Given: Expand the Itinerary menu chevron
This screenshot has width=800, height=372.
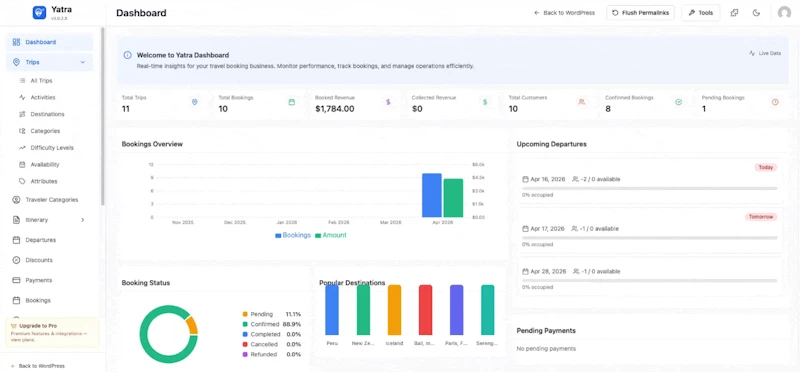Looking at the screenshot, I should pos(83,220).
